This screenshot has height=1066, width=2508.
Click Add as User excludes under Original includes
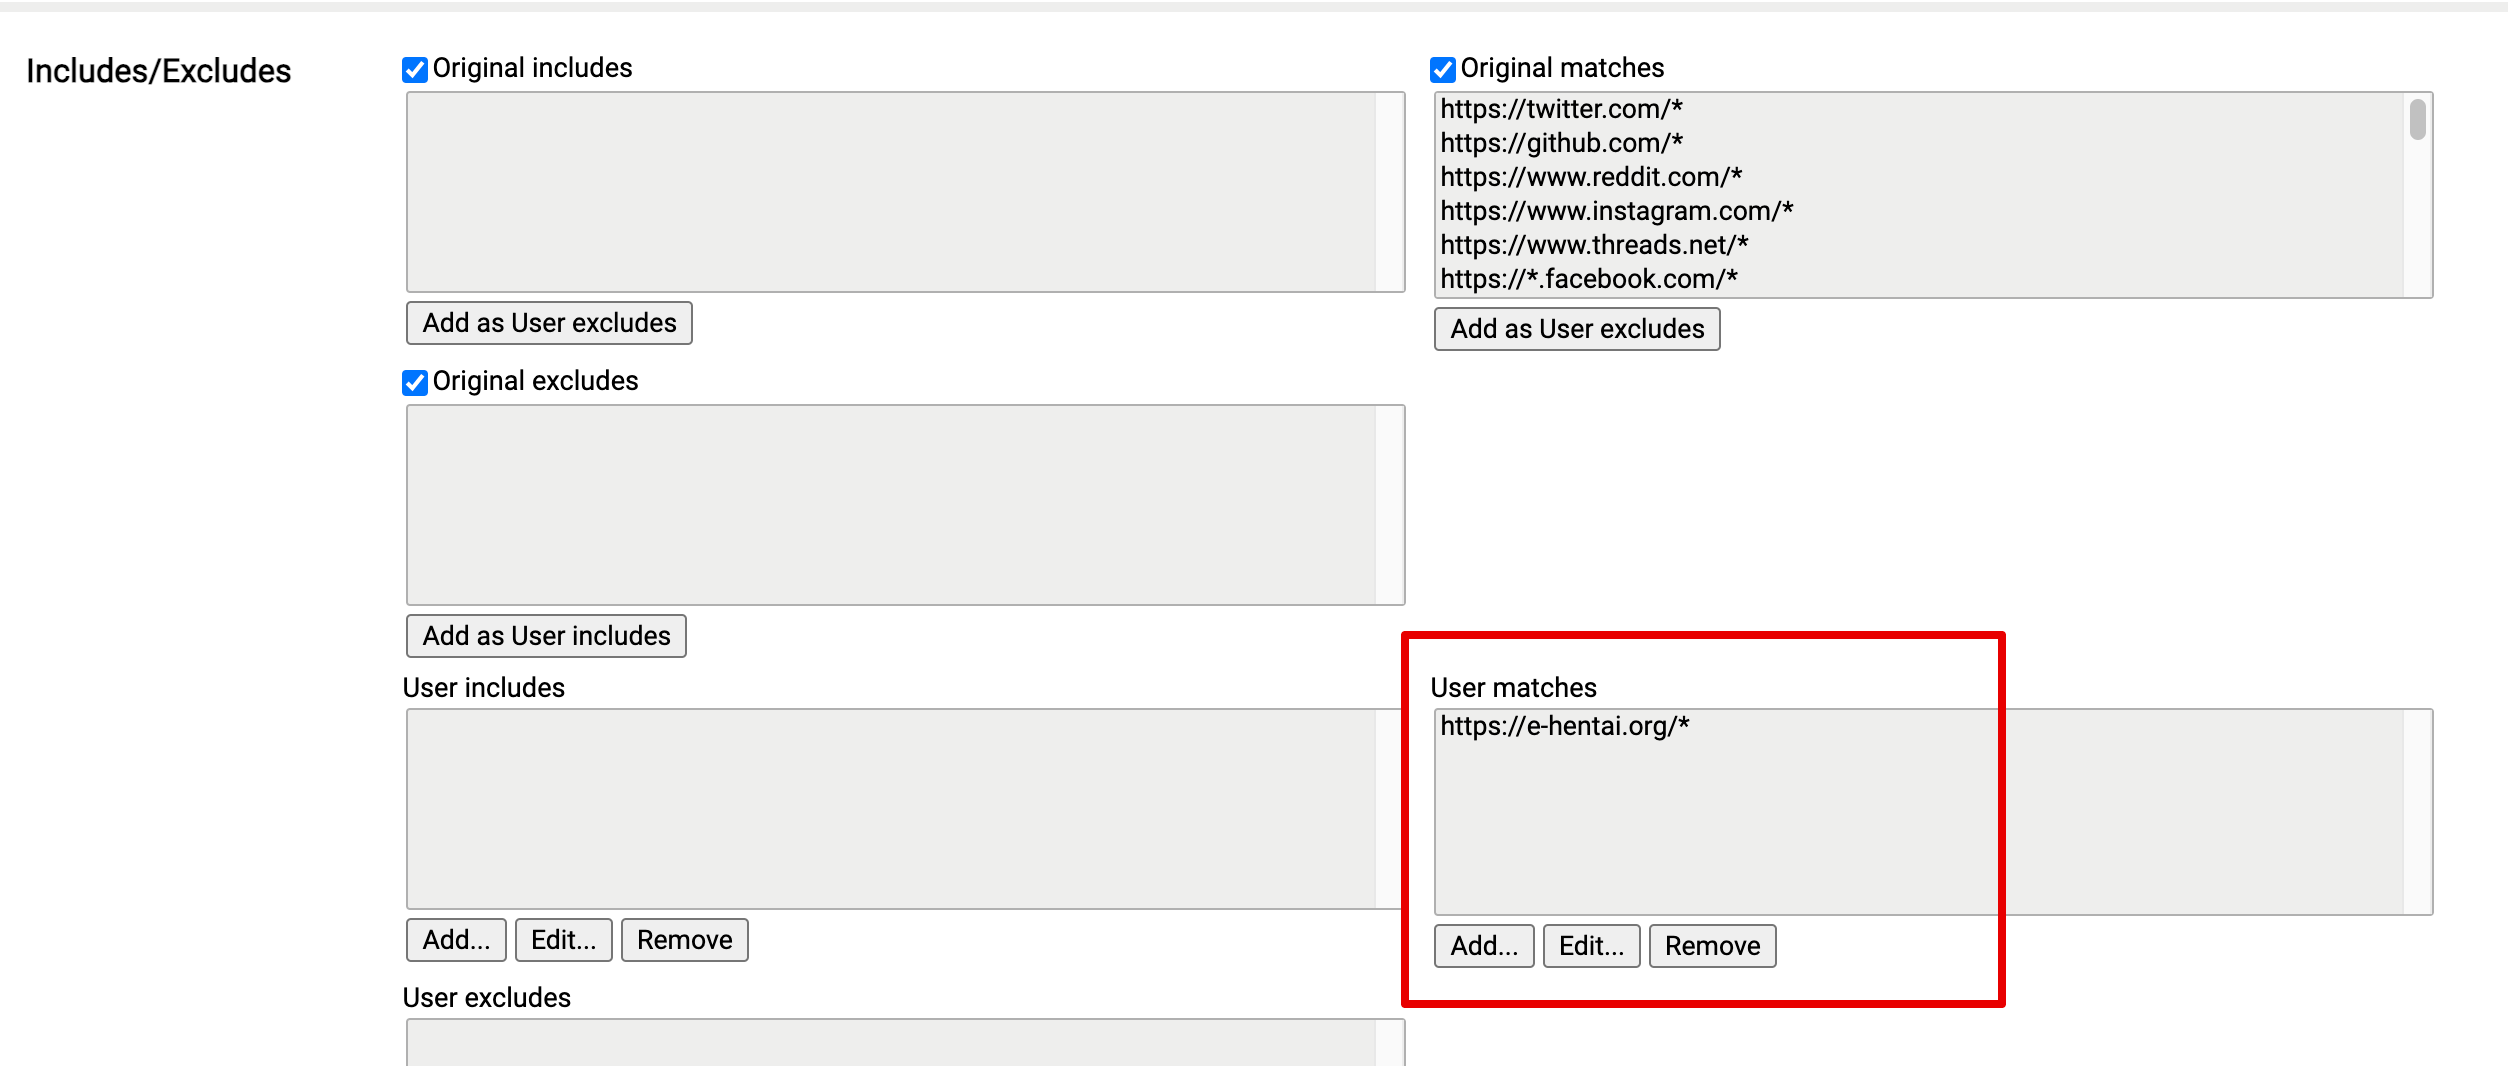(x=548, y=322)
